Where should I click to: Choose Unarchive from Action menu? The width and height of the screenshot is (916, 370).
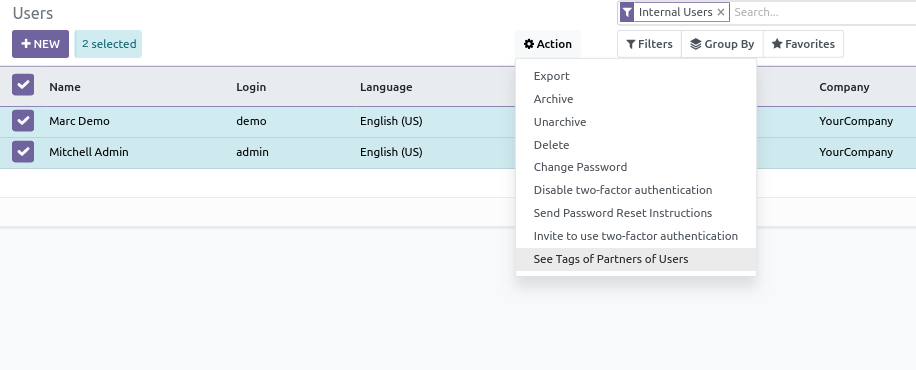coord(636,122)
